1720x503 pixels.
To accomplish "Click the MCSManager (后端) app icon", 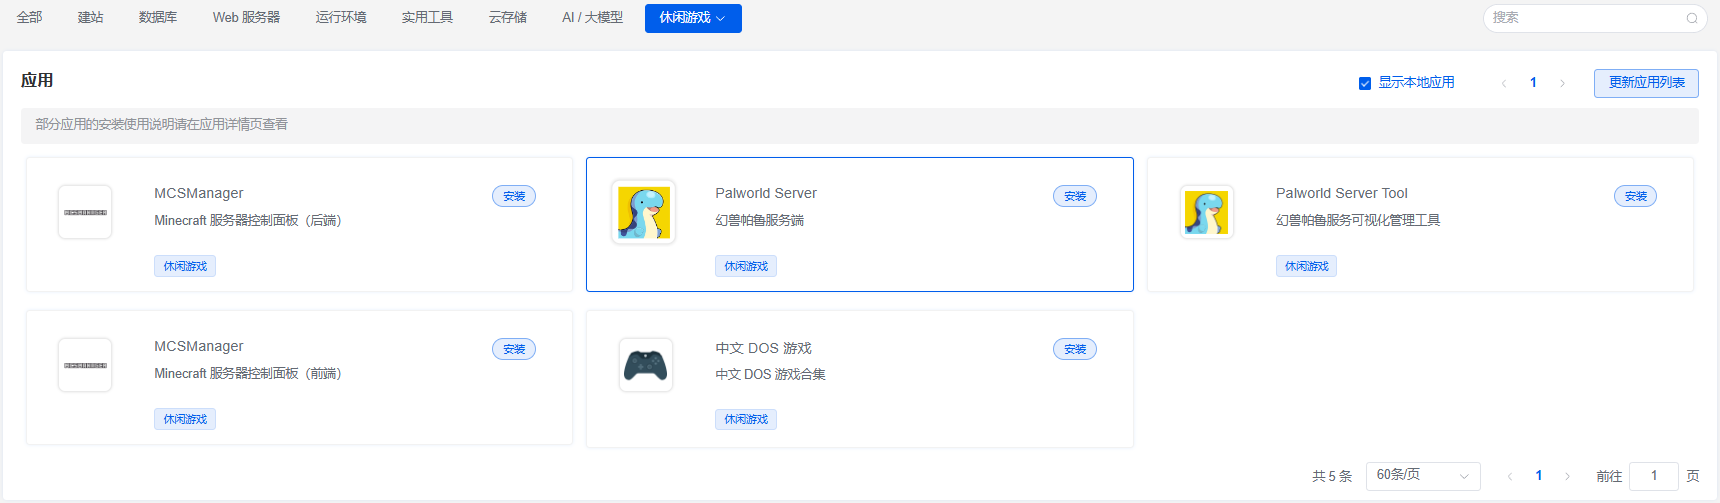I will point(85,212).
